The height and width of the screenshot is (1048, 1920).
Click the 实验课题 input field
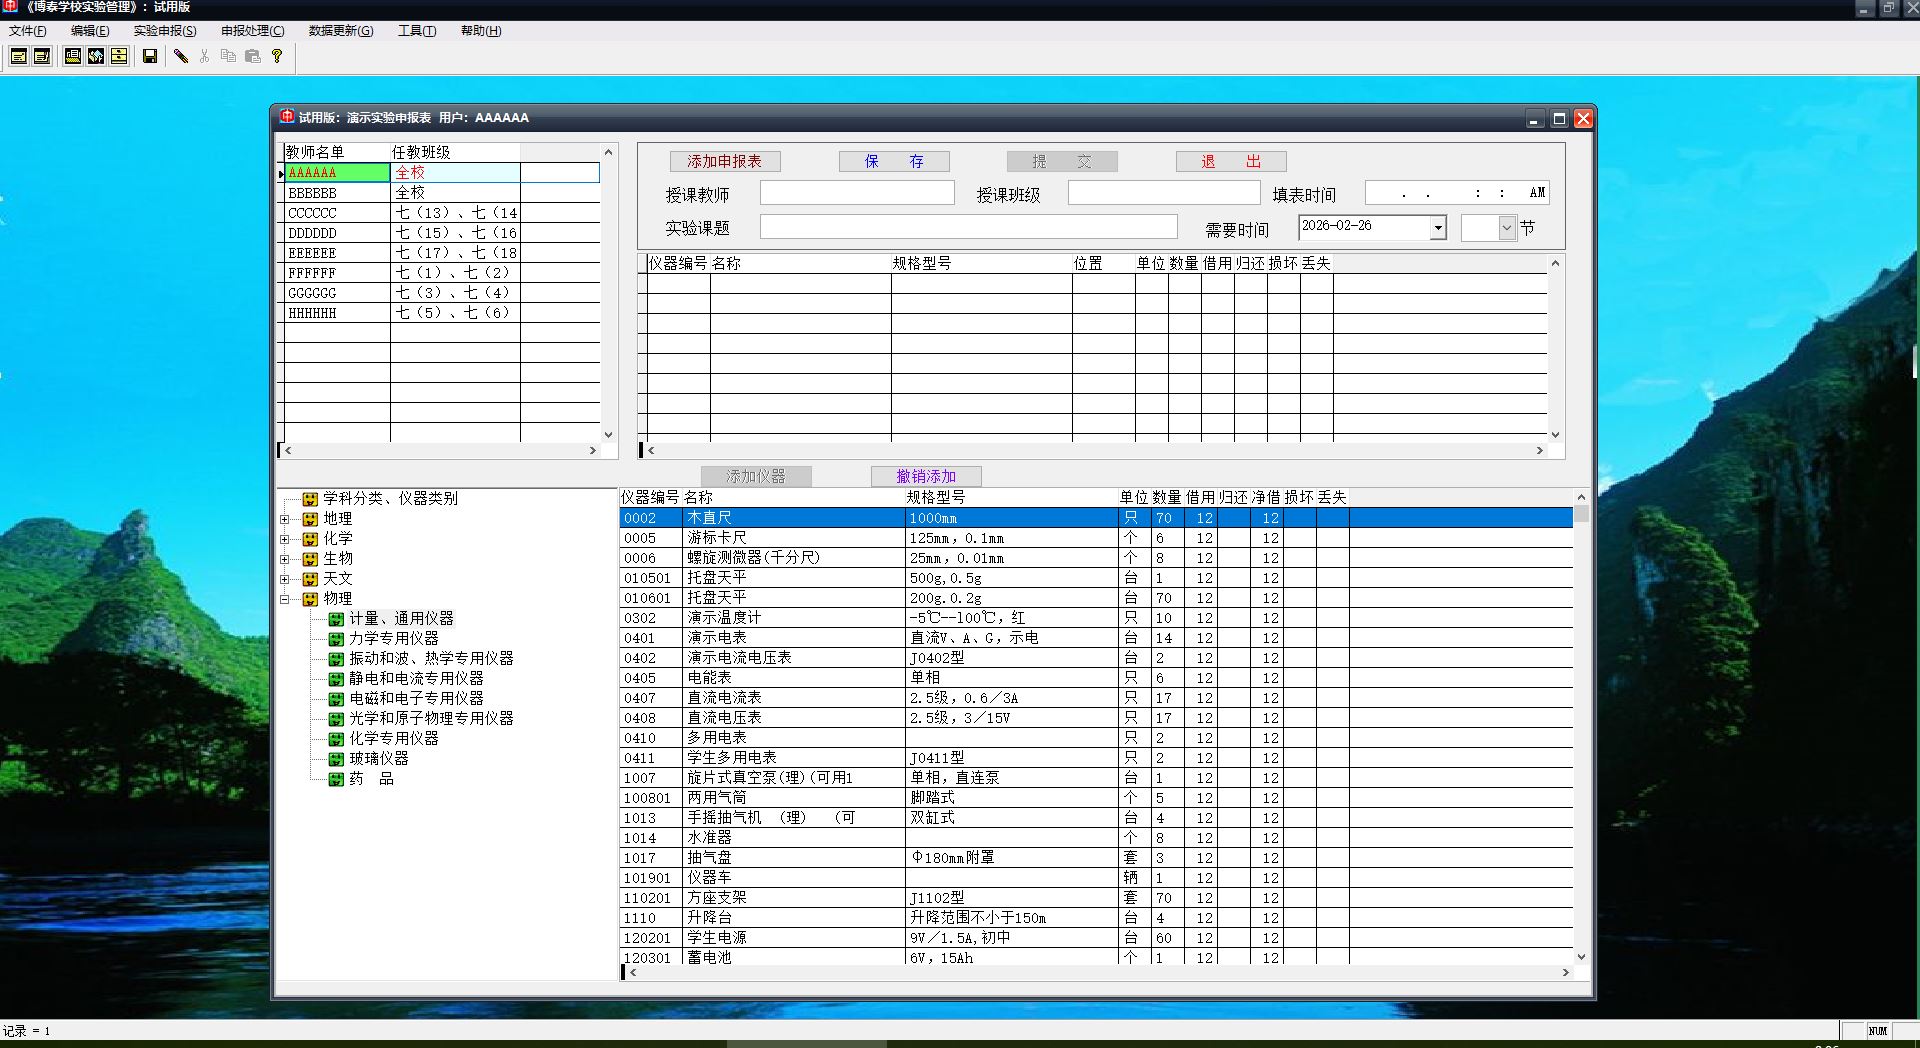968,227
